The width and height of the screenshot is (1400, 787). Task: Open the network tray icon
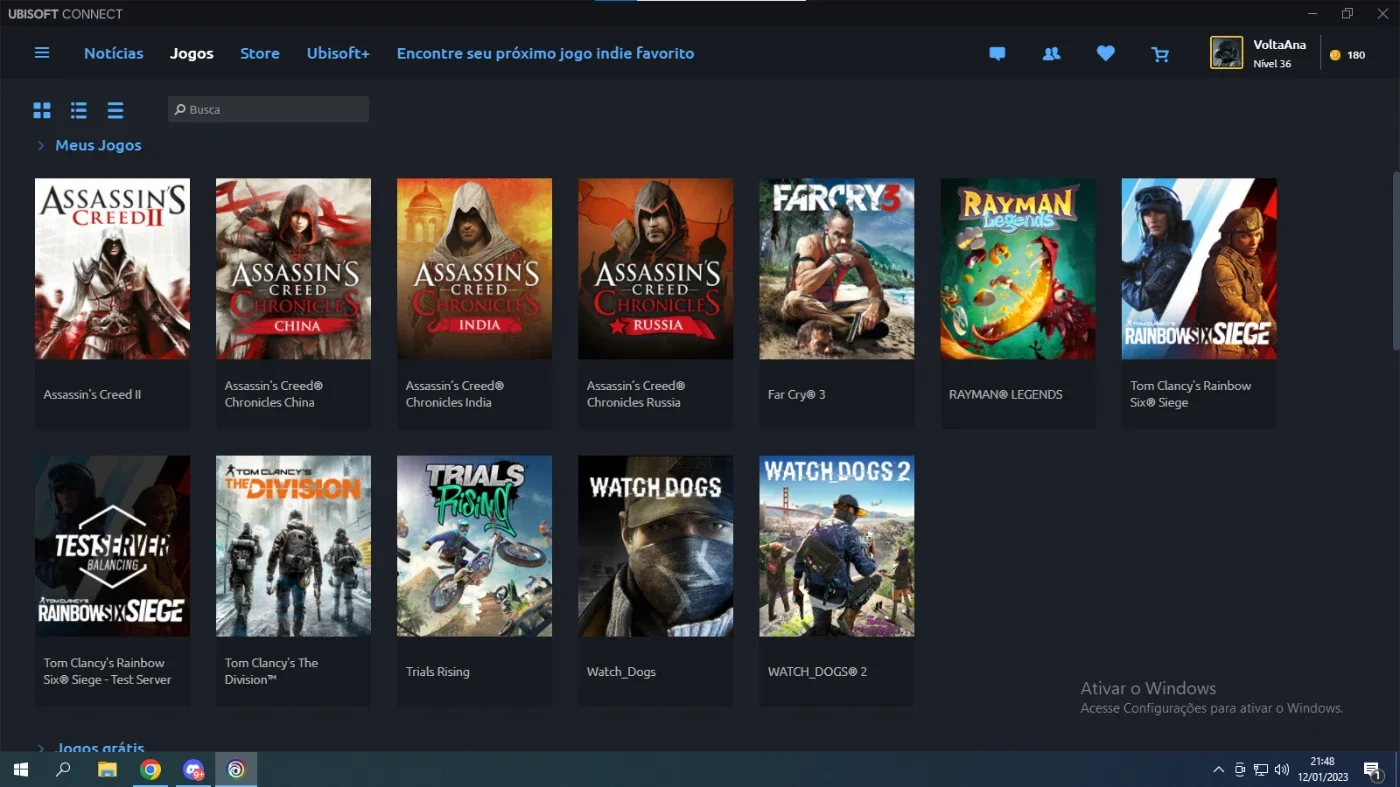pos(1261,770)
